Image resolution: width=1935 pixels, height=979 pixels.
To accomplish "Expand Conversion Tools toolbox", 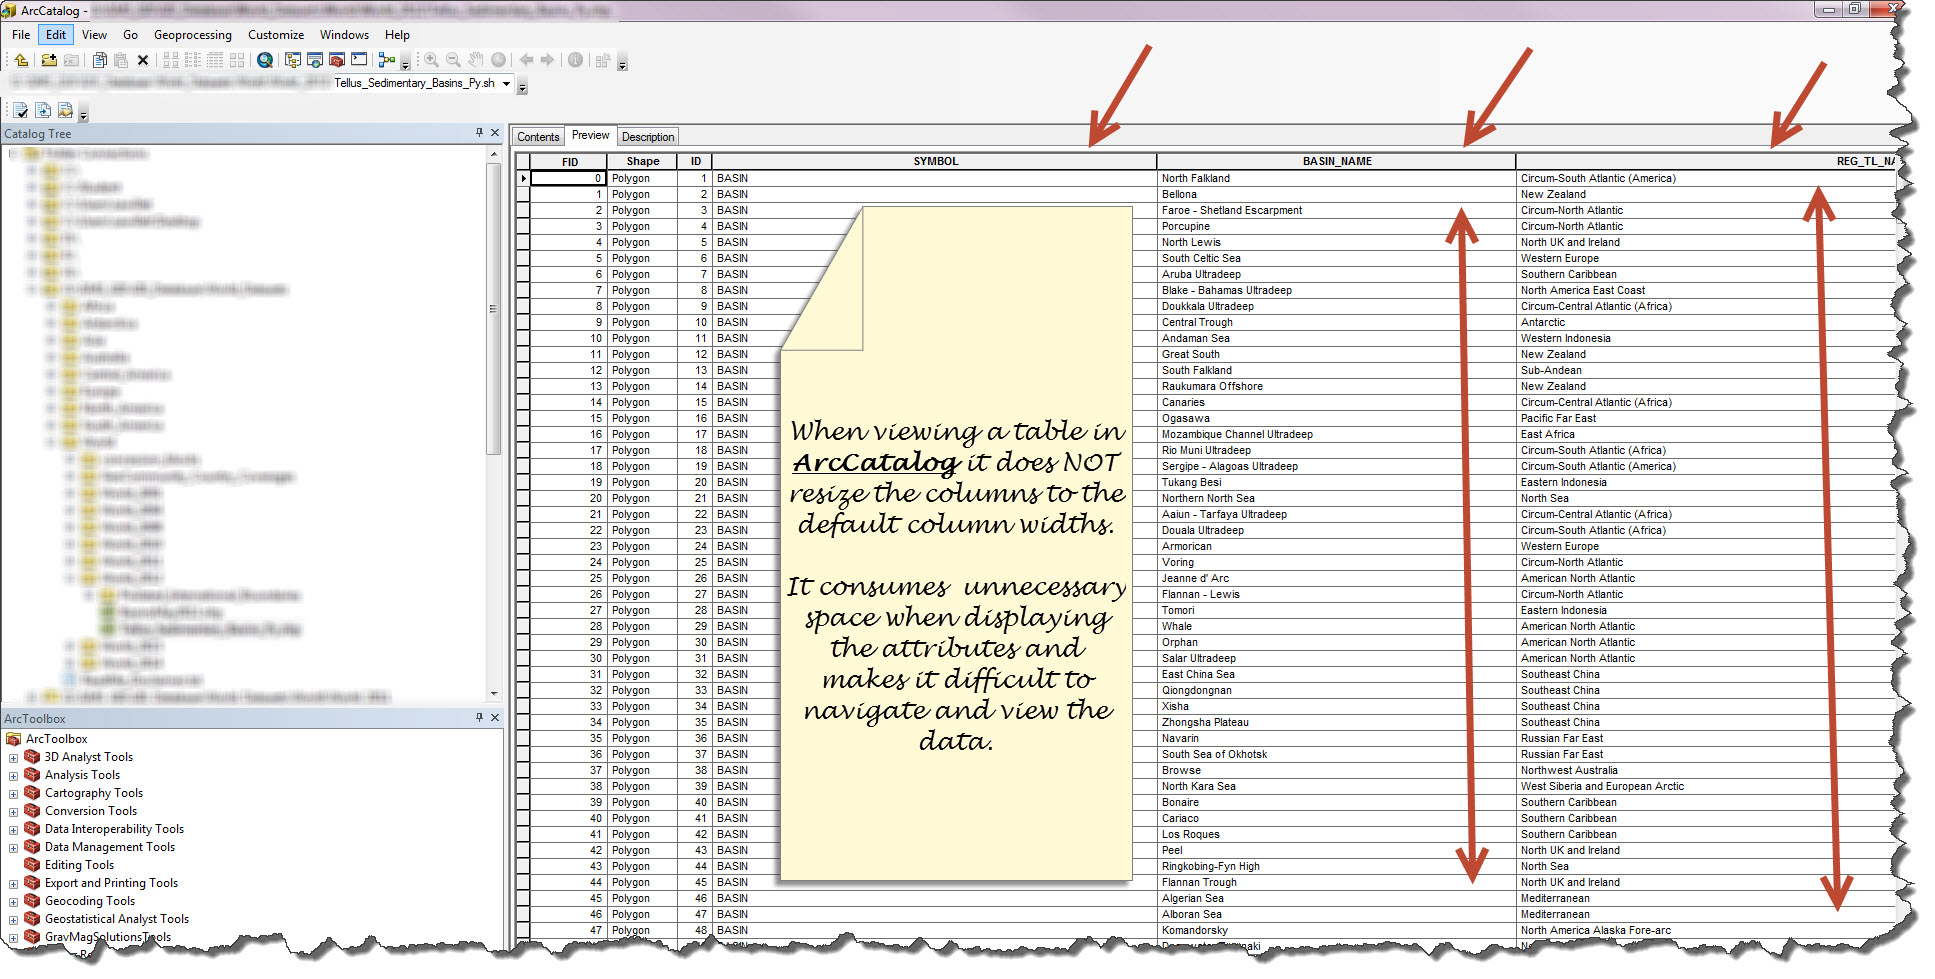I will pyautogui.click(x=14, y=812).
